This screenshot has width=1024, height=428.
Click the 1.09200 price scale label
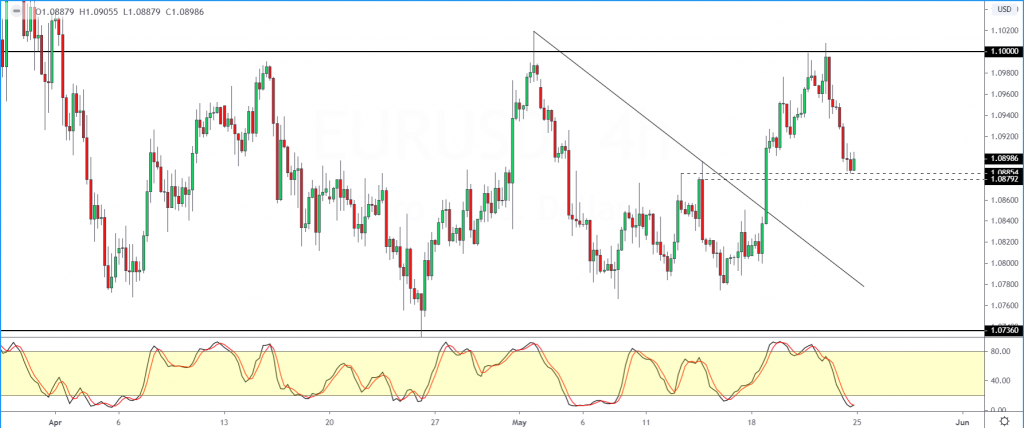(1003, 136)
